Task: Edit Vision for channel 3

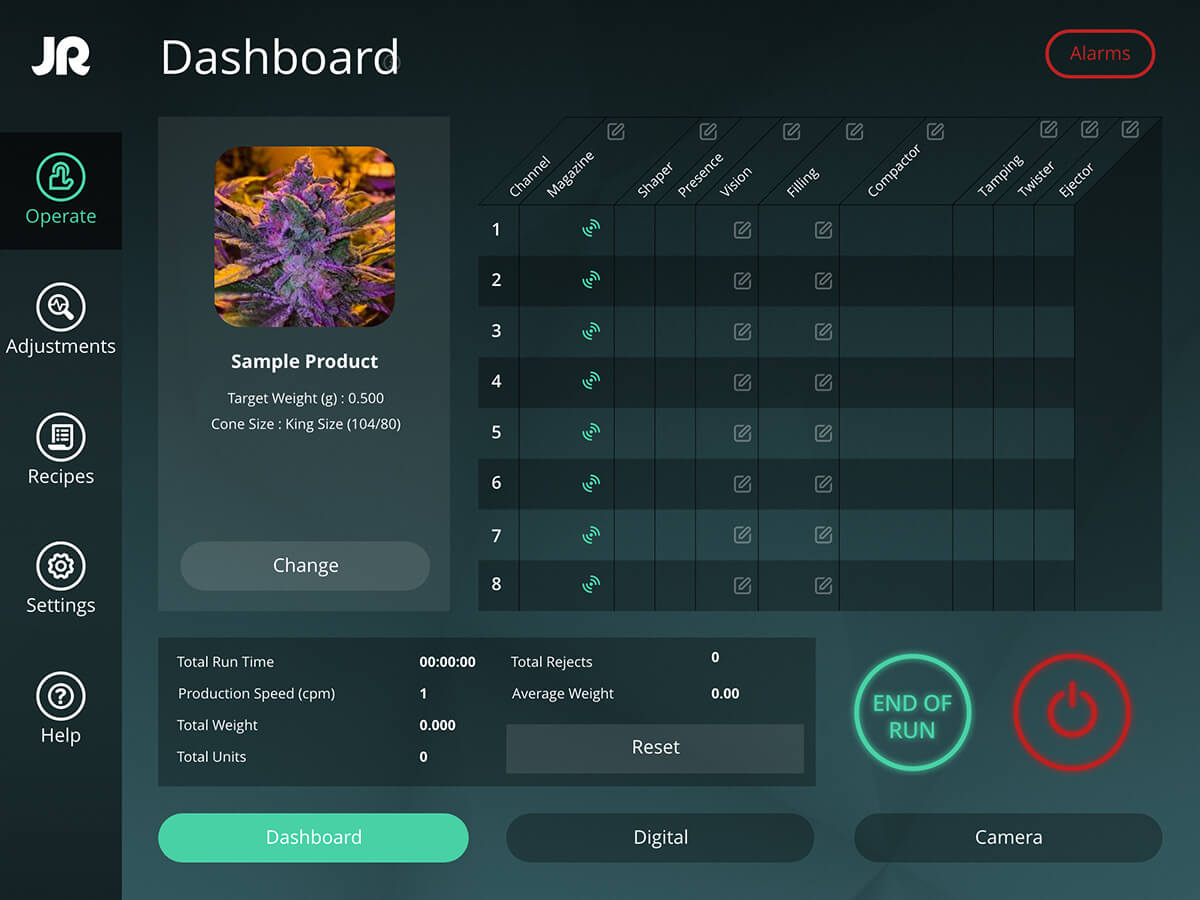Action: pos(743,331)
